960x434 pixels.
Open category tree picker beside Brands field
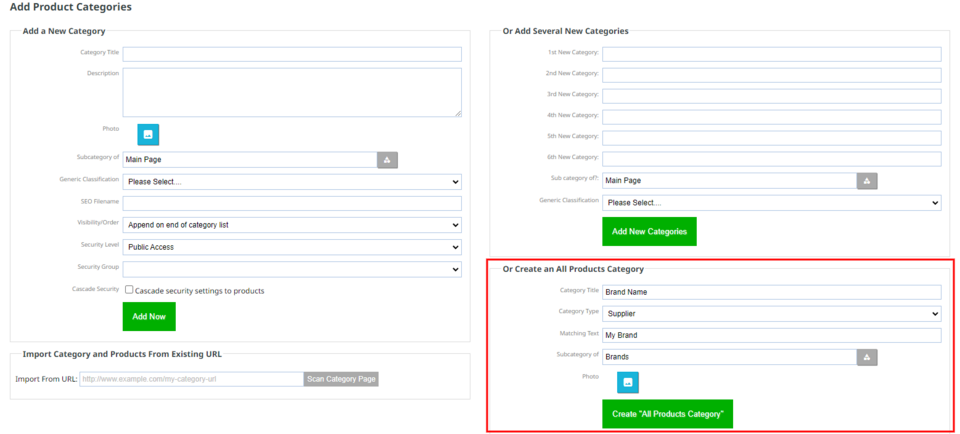[867, 357]
